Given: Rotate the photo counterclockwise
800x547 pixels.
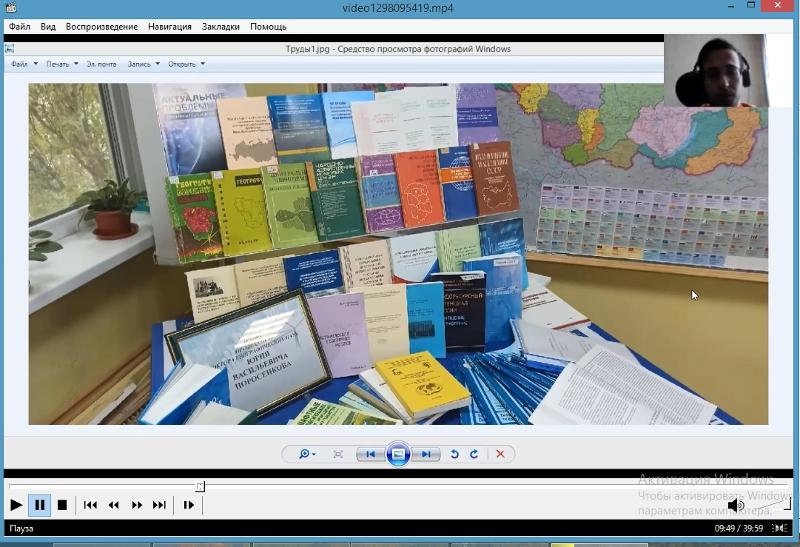Looking at the screenshot, I should (455, 454).
